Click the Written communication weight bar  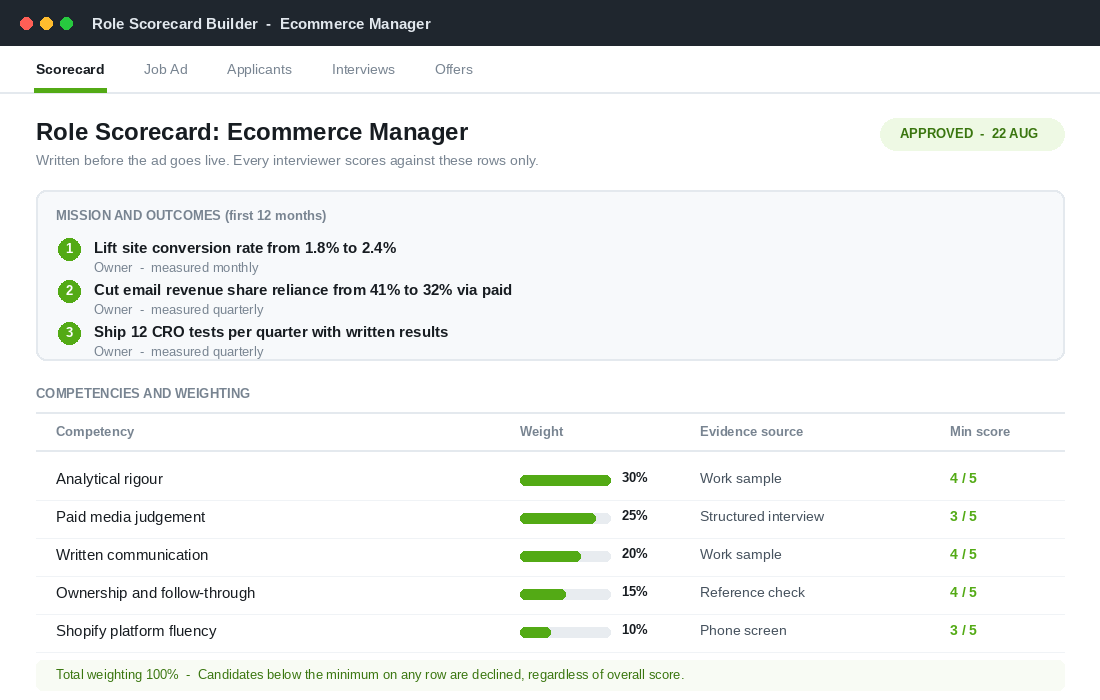tap(565, 556)
